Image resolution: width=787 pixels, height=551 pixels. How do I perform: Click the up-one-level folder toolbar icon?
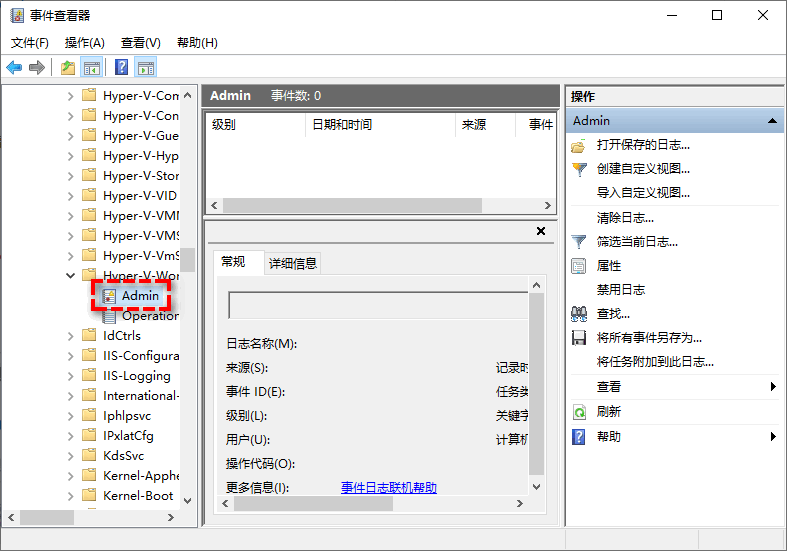pos(67,68)
